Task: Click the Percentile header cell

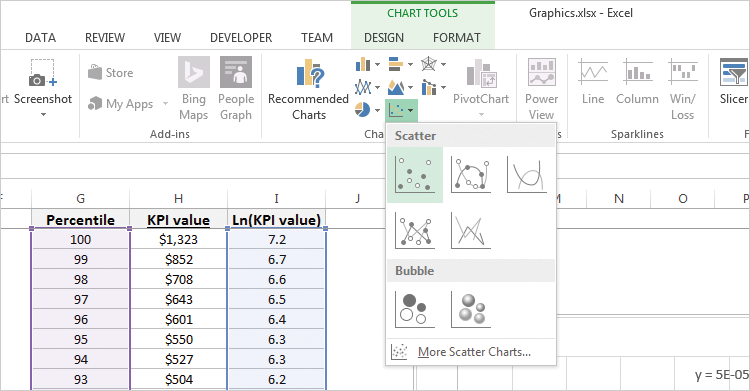Action: [80, 220]
